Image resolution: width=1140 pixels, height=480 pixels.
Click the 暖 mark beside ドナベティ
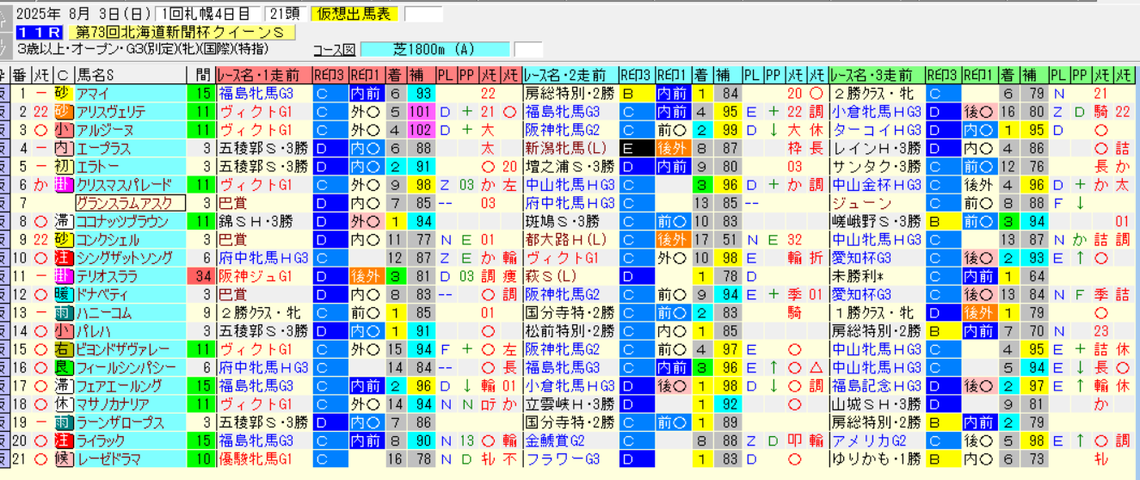pos(63,295)
